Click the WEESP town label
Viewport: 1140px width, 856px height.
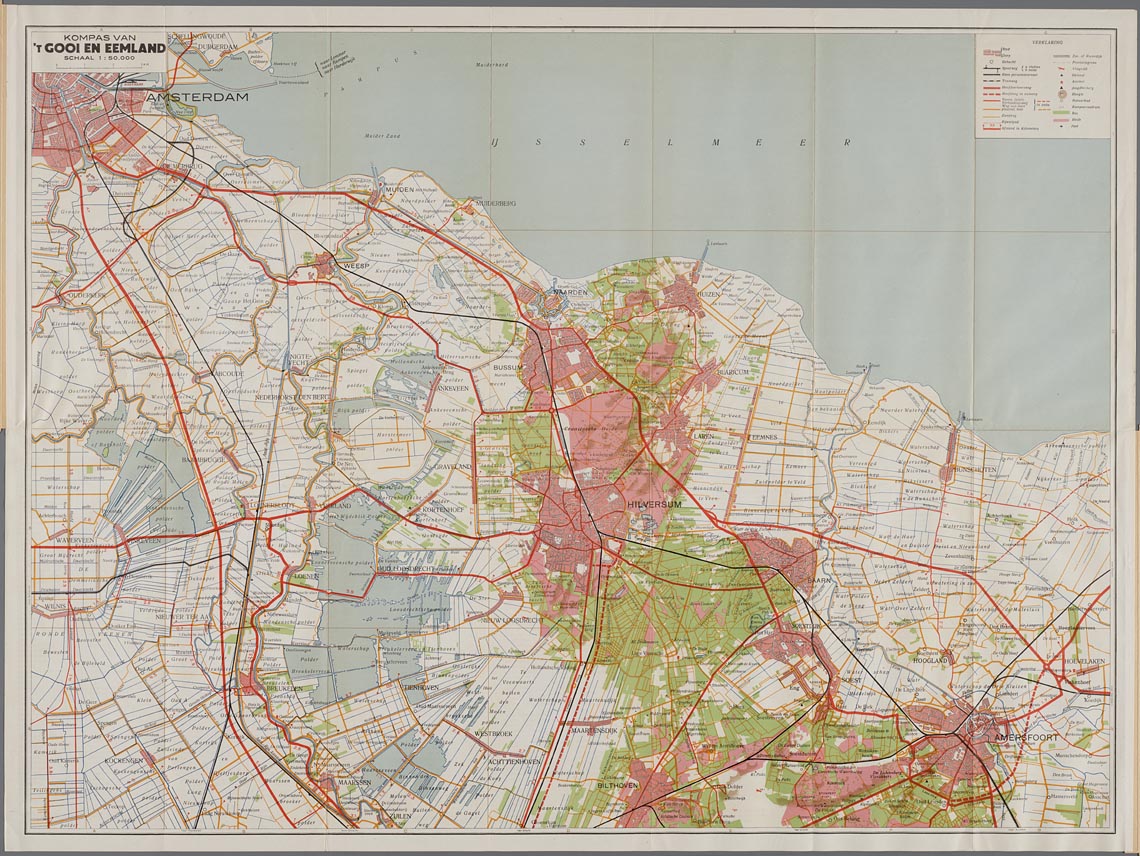pyautogui.click(x=355, y=267)
